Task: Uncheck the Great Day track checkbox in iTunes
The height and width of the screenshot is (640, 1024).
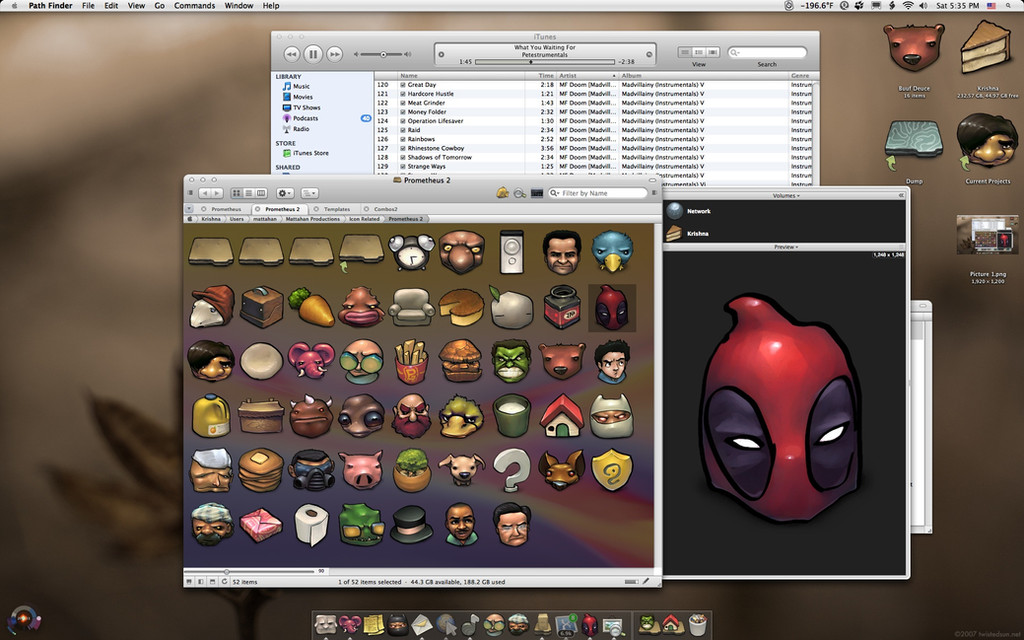Action: (x=403, y=85)
